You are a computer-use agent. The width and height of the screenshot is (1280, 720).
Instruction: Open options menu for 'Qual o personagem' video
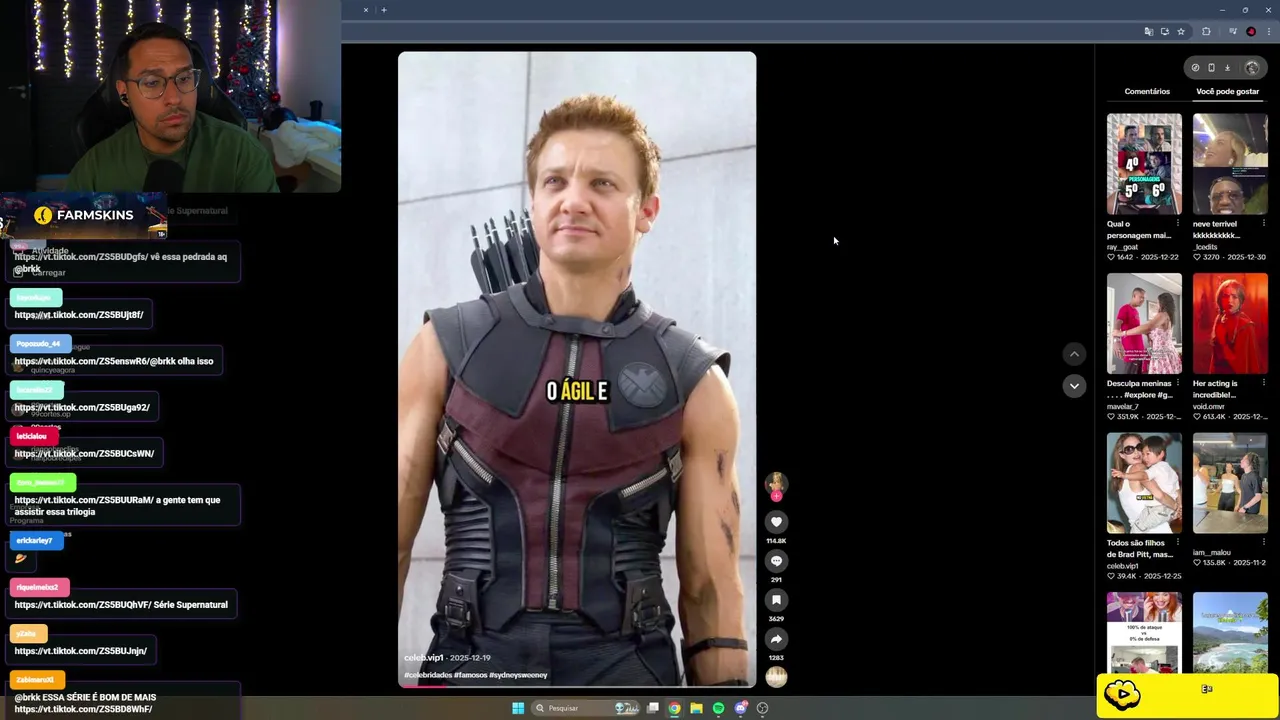(1177, 223)
